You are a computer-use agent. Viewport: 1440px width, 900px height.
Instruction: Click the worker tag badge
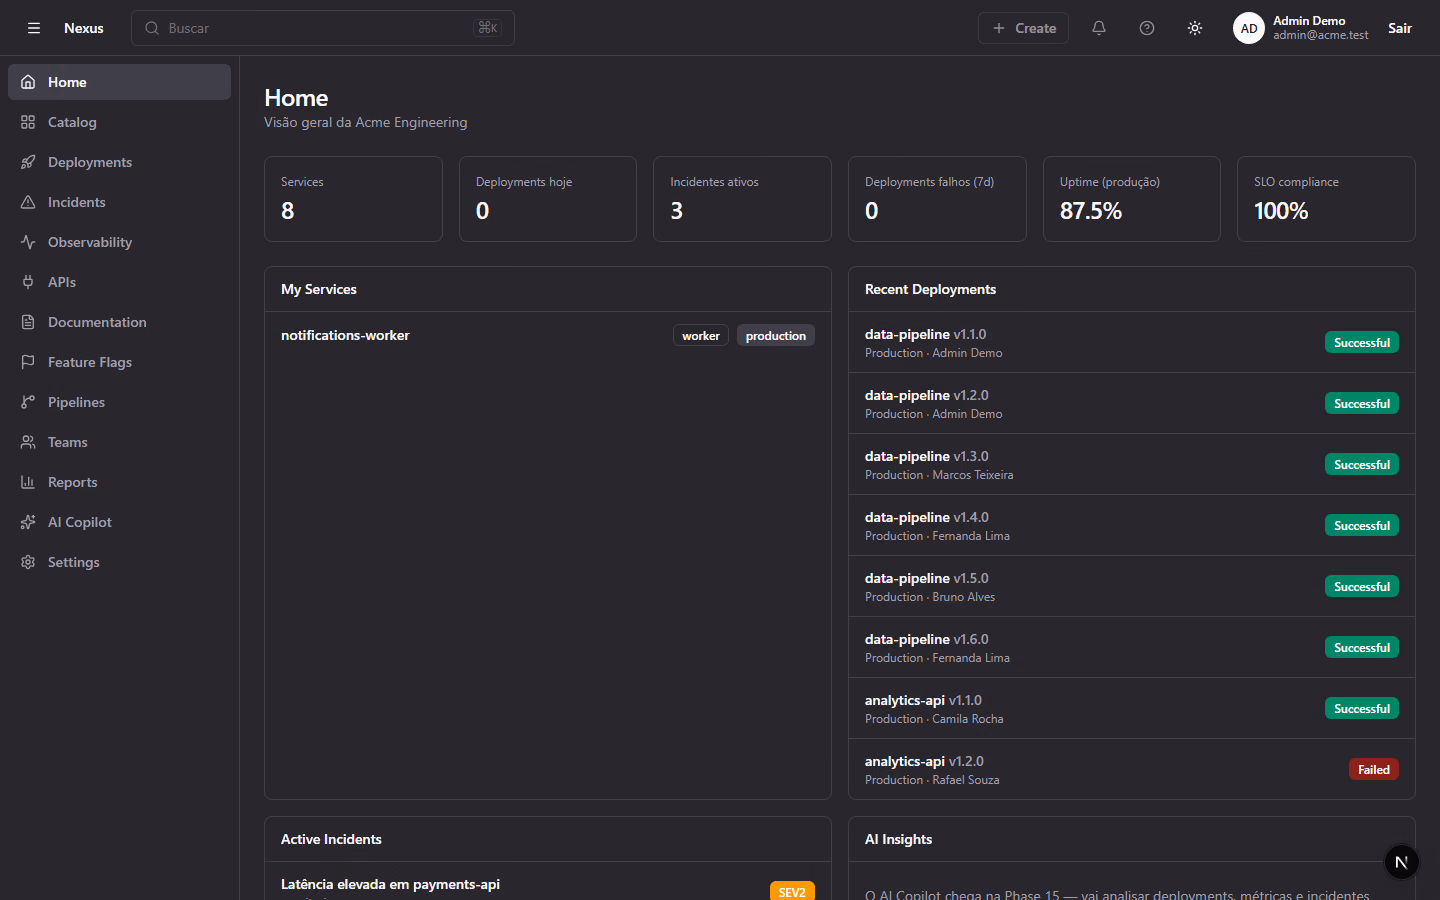click(701, 336)
